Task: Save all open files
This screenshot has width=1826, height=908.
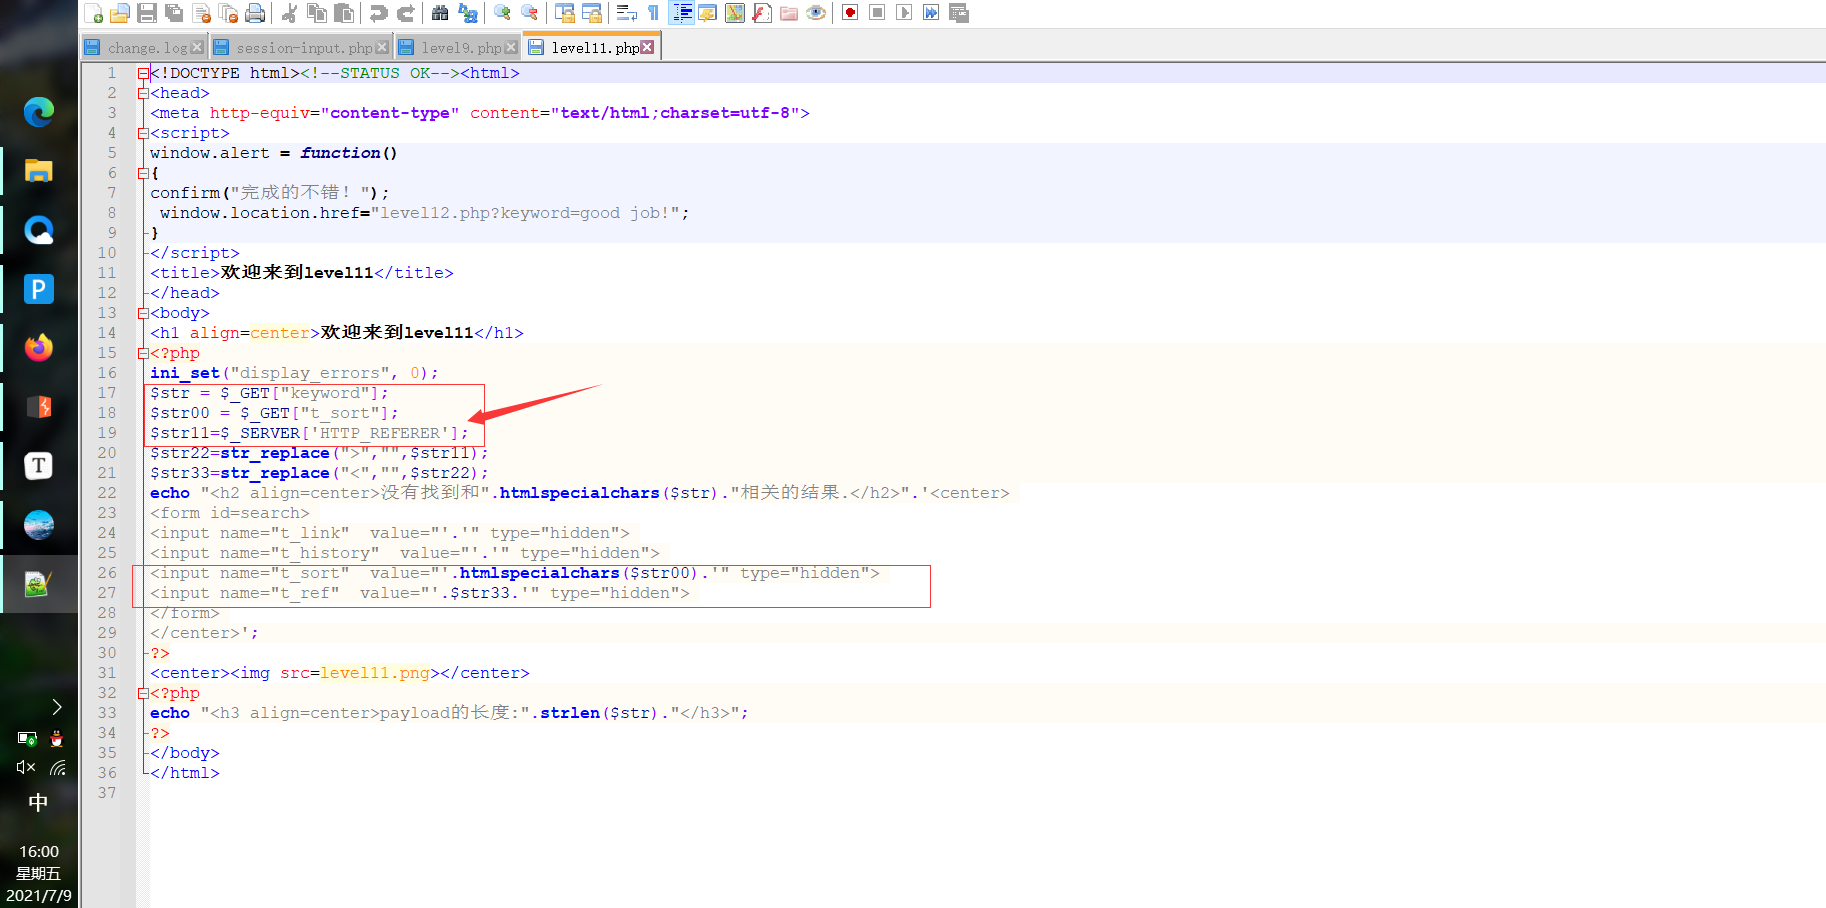Action: (x=174, y=13)
